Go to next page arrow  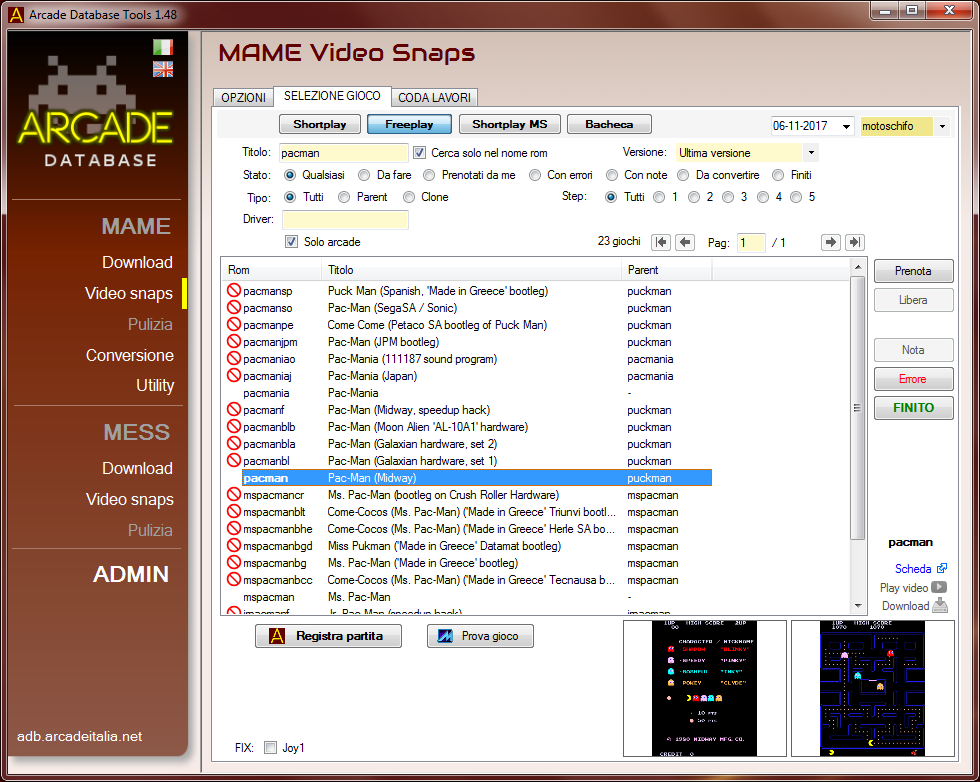[x=830, y=242]
